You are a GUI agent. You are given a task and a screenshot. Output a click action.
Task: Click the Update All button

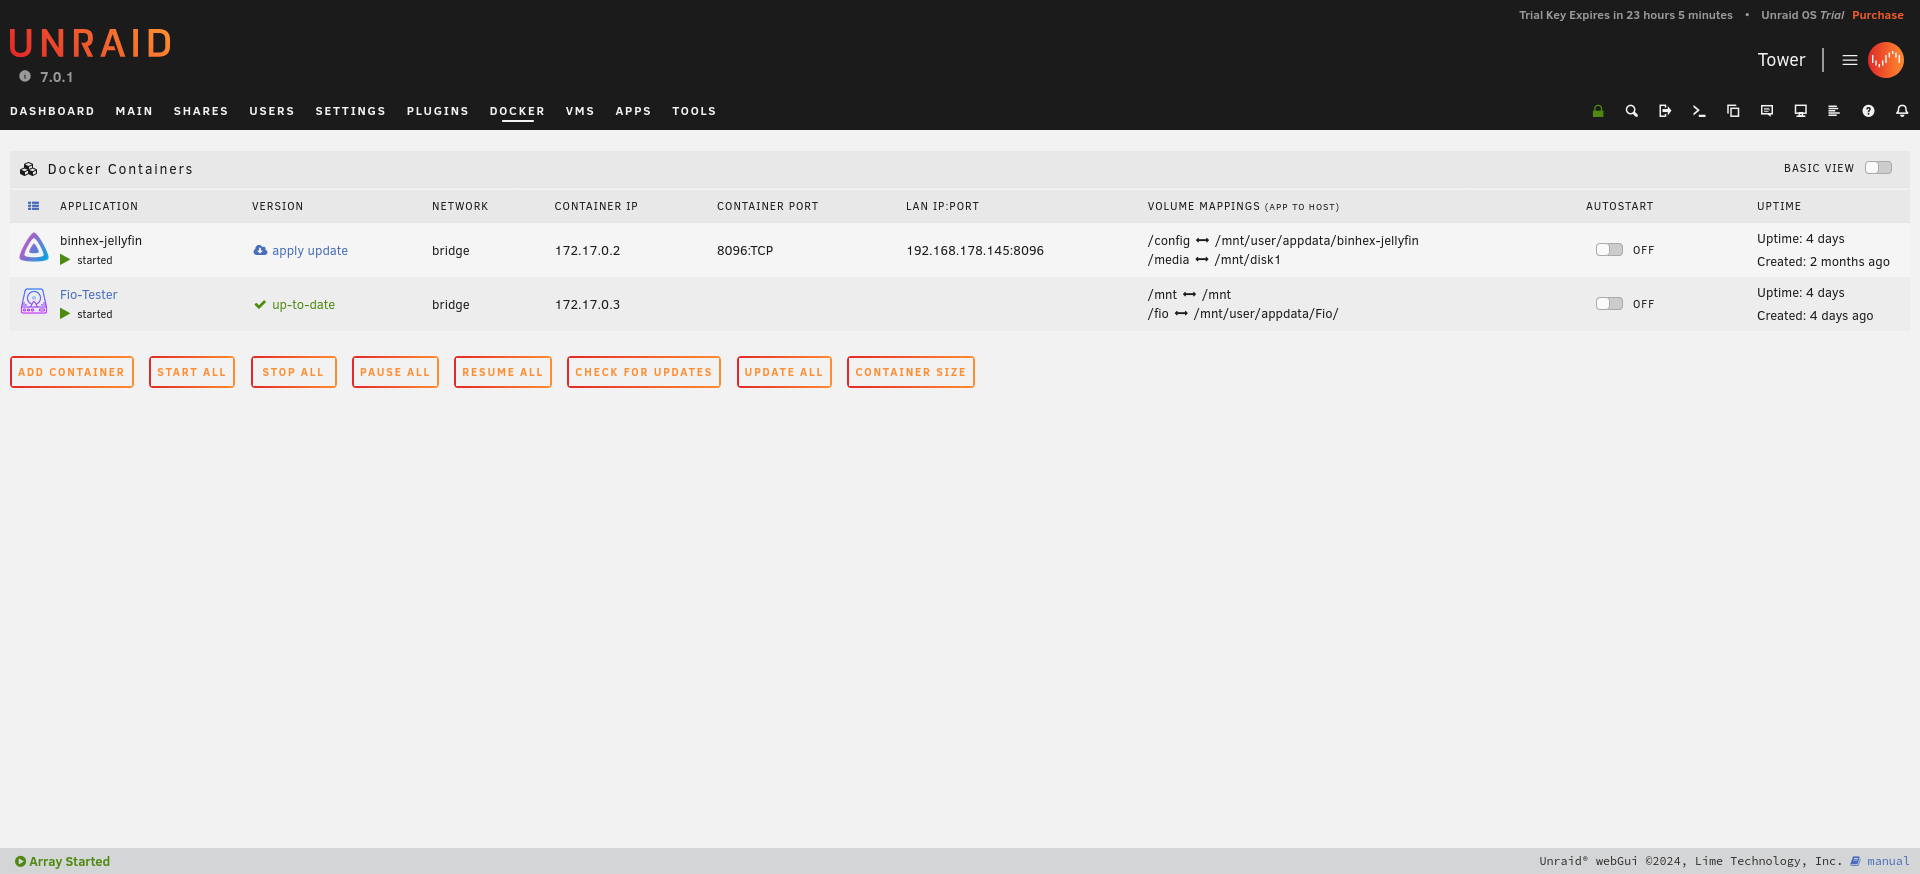(784, 372)
